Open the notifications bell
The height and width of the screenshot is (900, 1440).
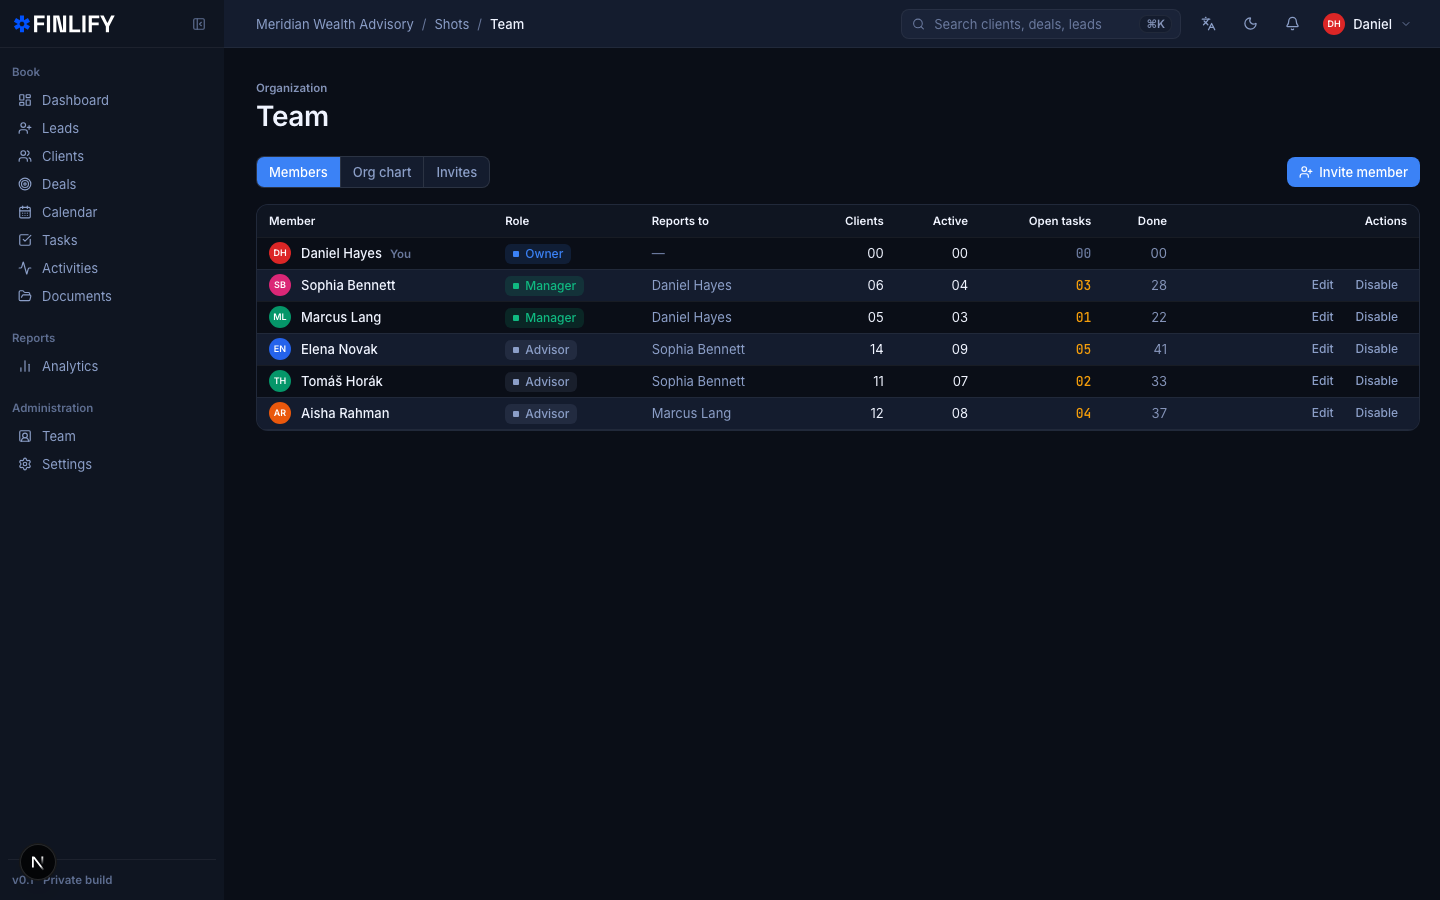coord(1292,24)
